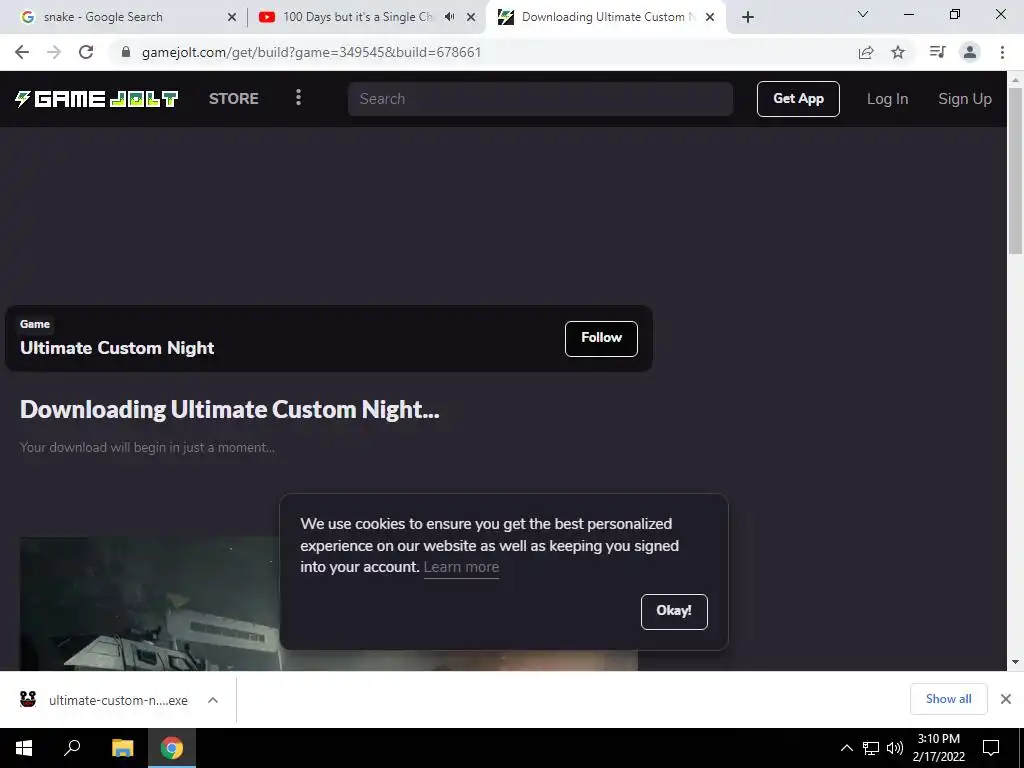
Task: Follow Ultimate Custom Night game
Action: click(601, 338)
